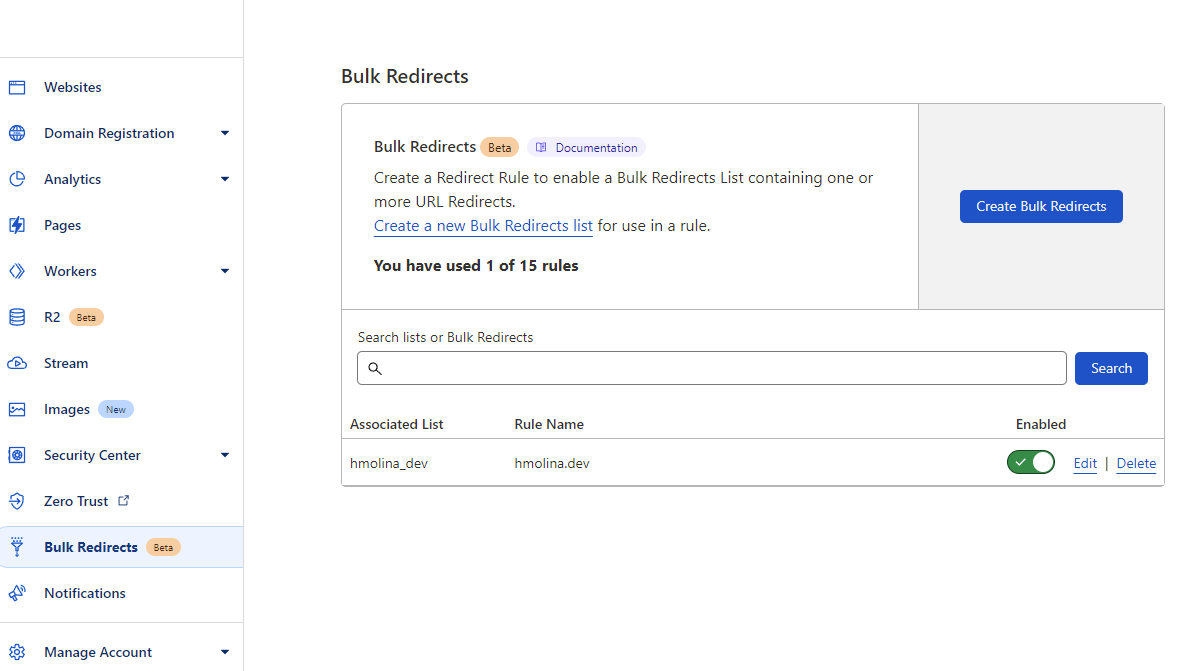Disable the hmolina.dev redirect rule toggle
Image resolution: width=1177 pixels, height=671 pixels.
(x=1031, y=462)
